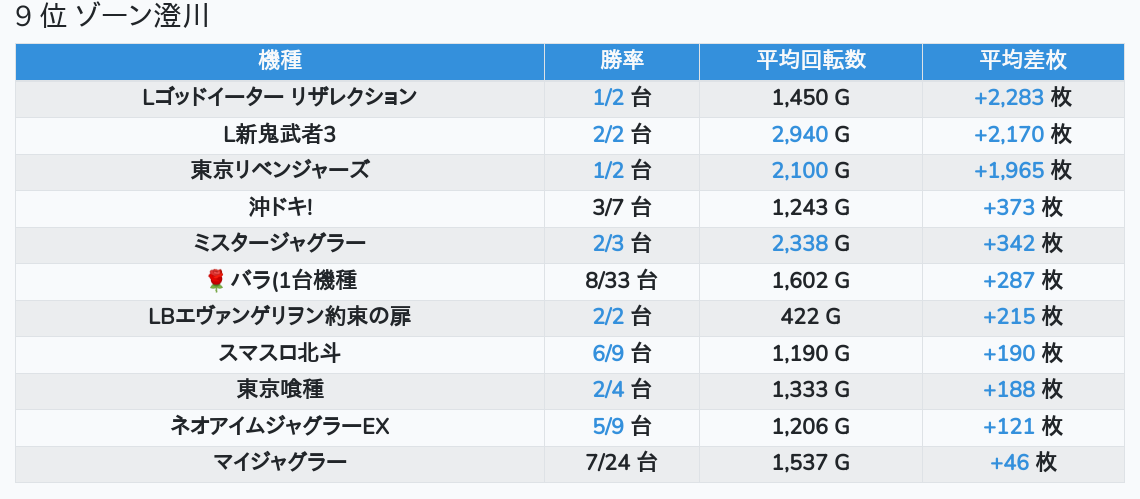Select the スマスロ北斗 machine name
This screenshot has width=1140, height=499.
point(280,352)
